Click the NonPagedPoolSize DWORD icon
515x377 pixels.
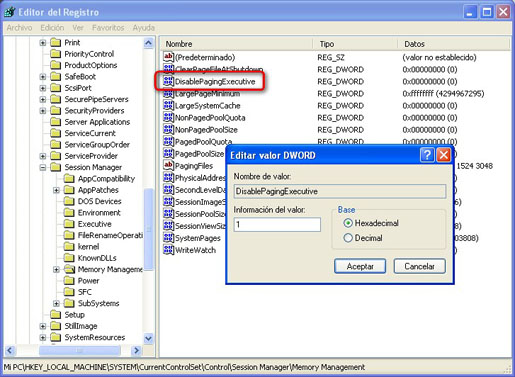169,130
